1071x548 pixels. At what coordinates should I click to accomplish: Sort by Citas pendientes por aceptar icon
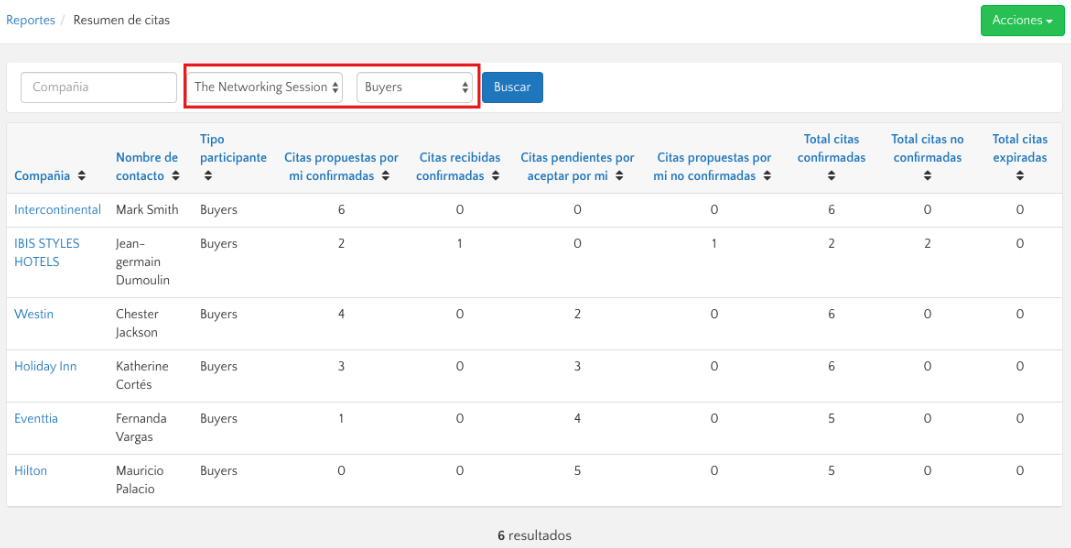[x=619, y=176]
